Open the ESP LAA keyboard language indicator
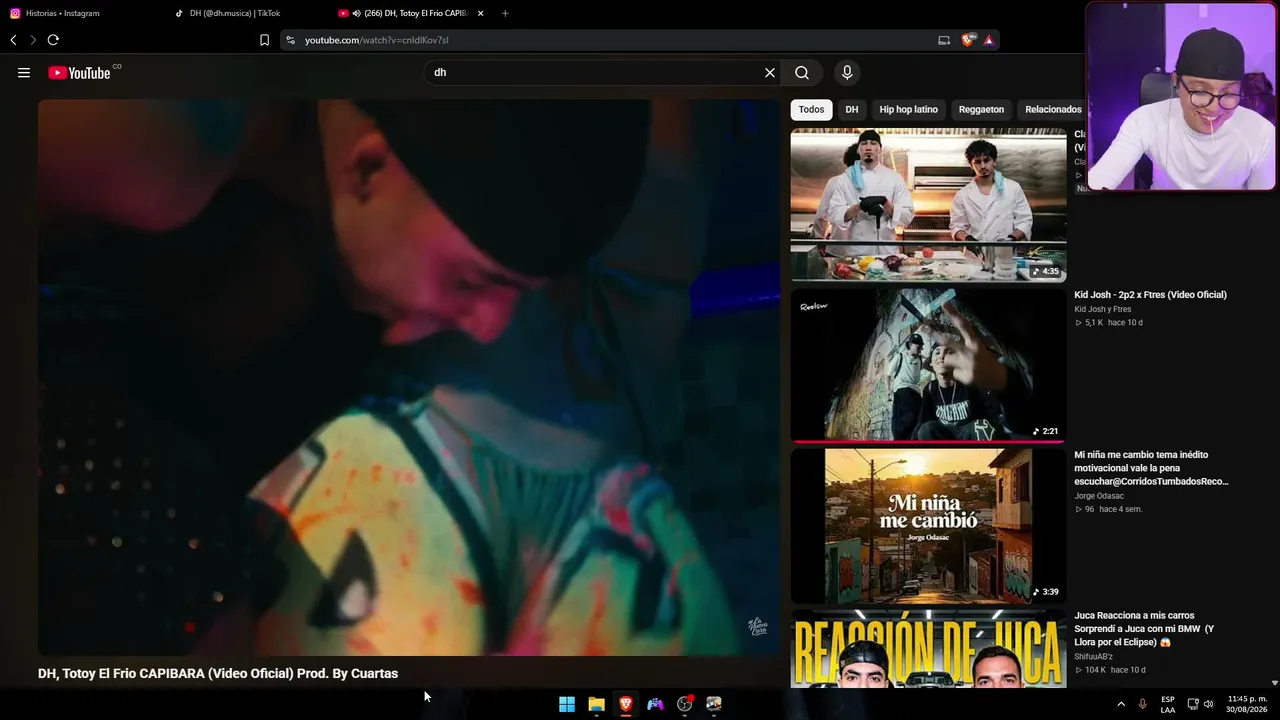This screenshot has height=720, width=1280. 1168,704
